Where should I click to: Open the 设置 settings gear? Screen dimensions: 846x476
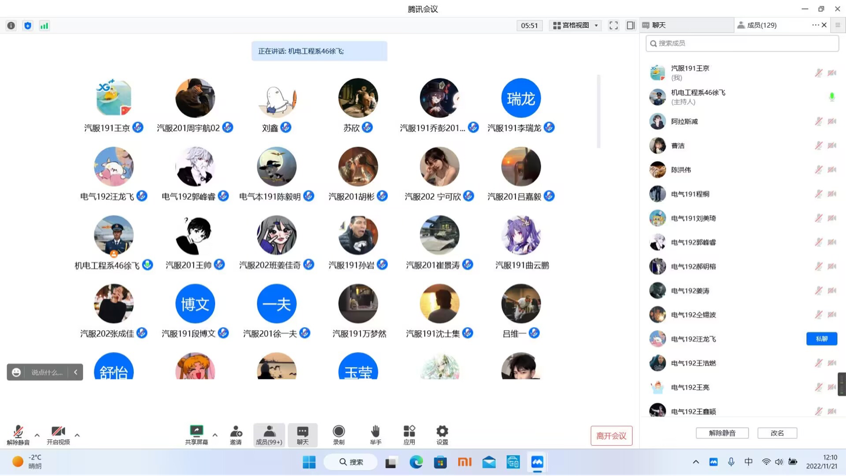pyautogui.click(x=442, y=434)
